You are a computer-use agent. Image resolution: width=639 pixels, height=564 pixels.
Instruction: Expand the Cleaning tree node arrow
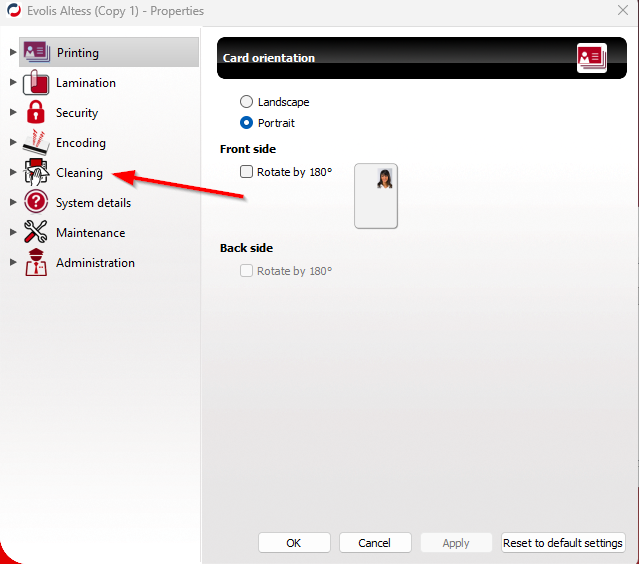[13, 172]
